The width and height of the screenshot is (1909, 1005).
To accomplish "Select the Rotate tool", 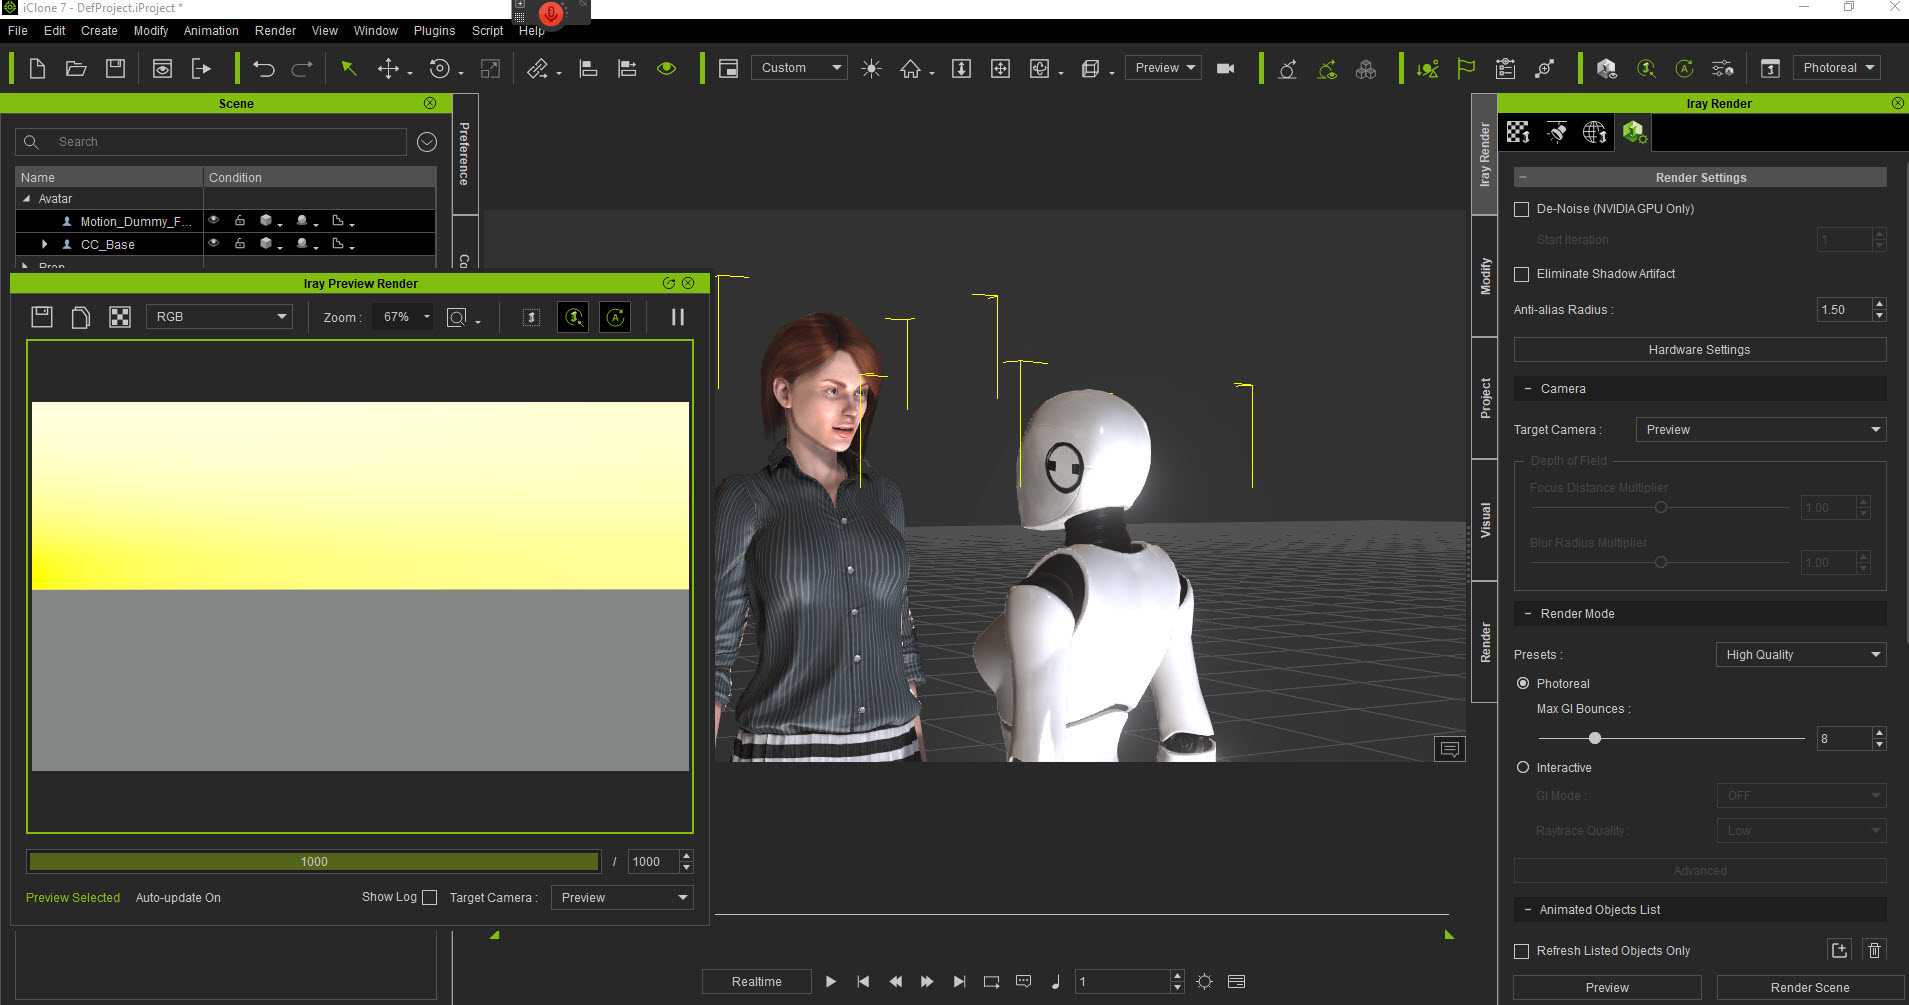I will click(x=439, y=68).
